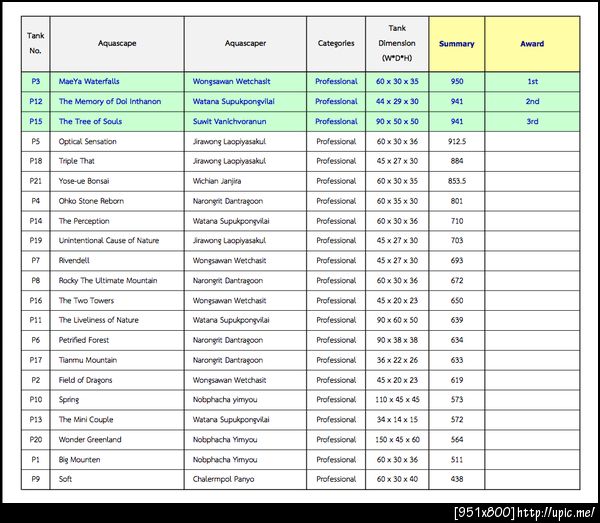600x523 pixels.
Task: Click the yellow 'Award' column header
Action: [x=532, y=44]
